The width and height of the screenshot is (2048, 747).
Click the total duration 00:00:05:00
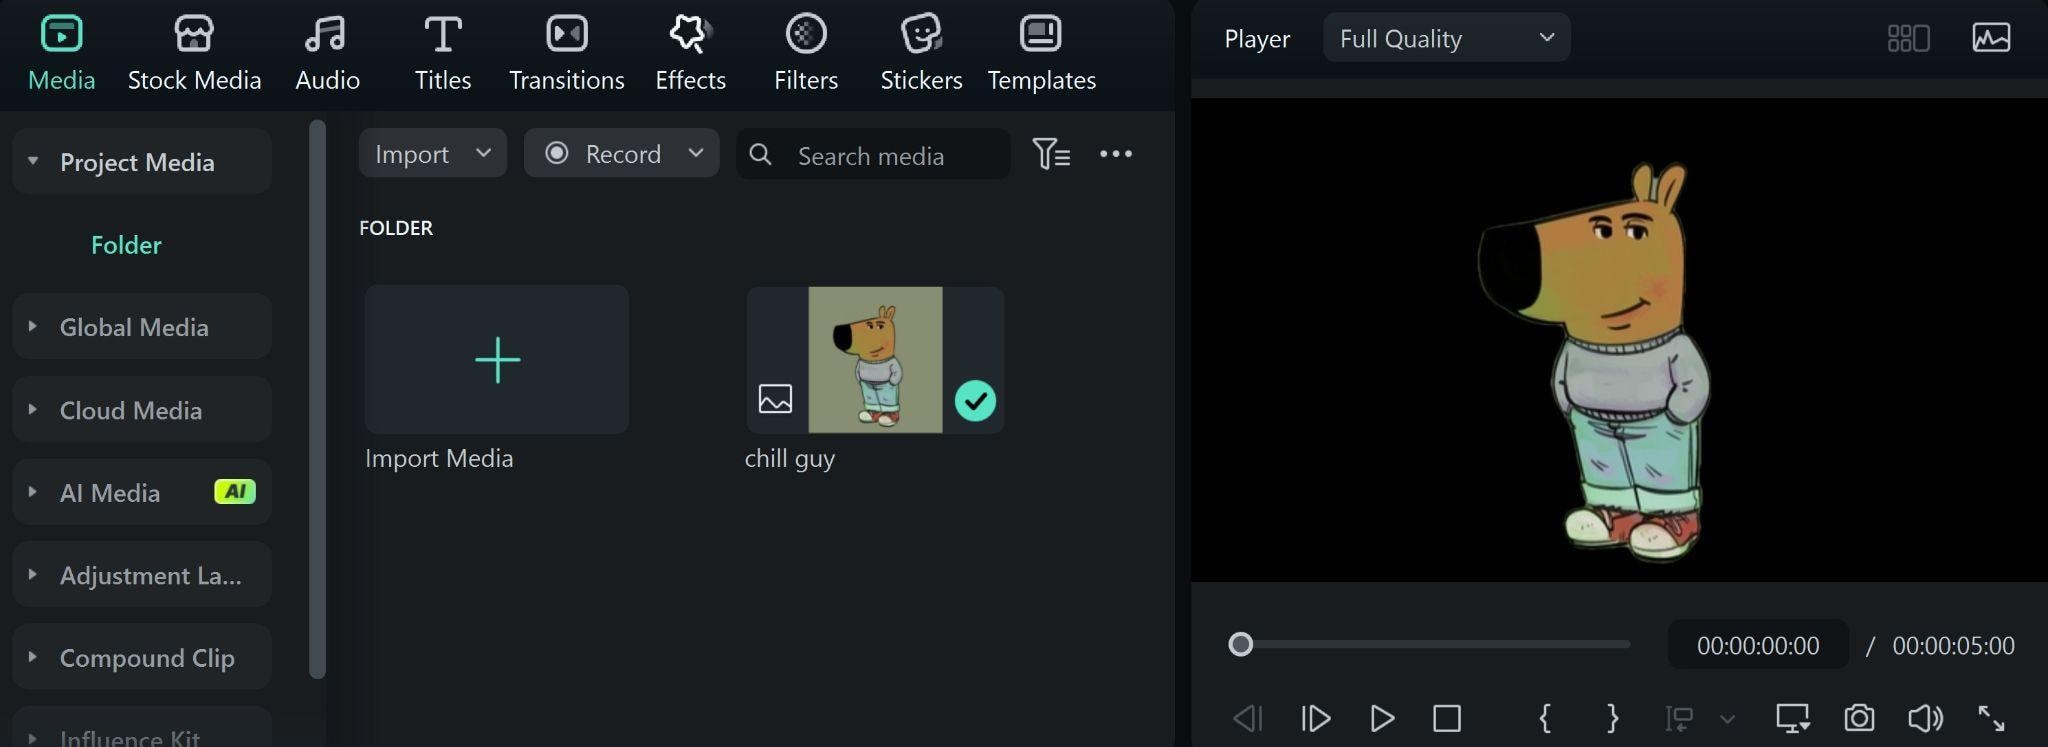pyautogui.click(x=1953, y=646)
